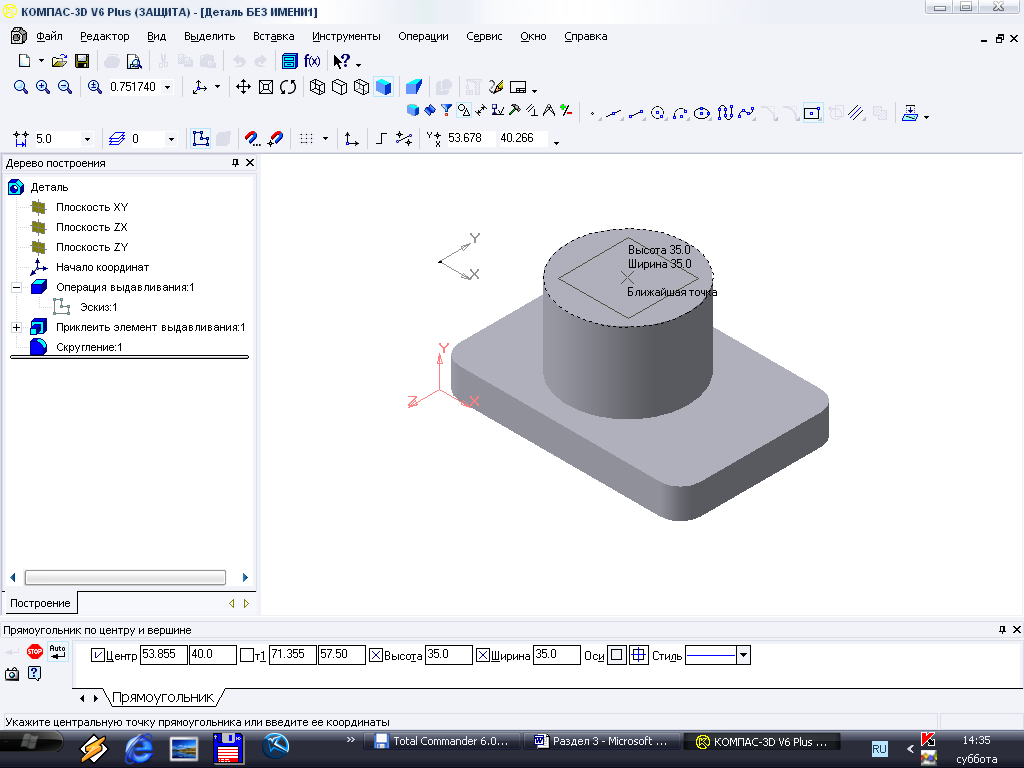The width and height of the screenshot is (1024, 768).
Task: Click the Ширина value field
Action: (x=556, y=655)
